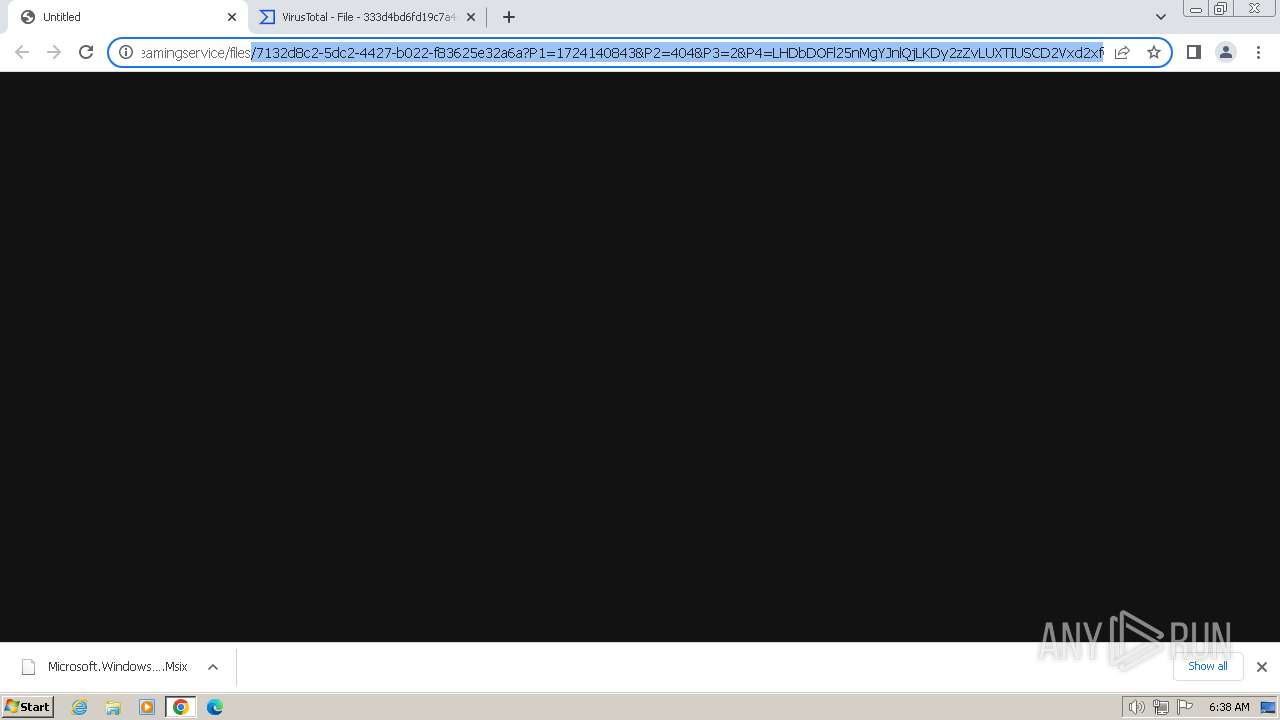Go forward to the next page

tap(54, 52)
